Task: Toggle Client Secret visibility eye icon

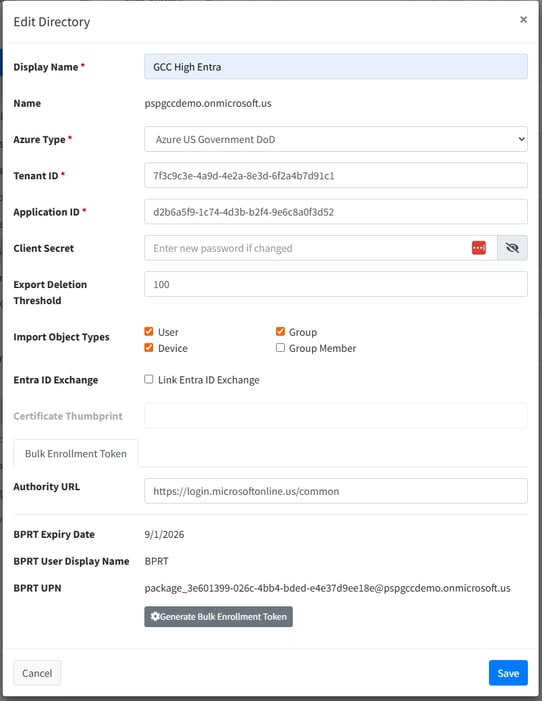Action: (512, 248)
